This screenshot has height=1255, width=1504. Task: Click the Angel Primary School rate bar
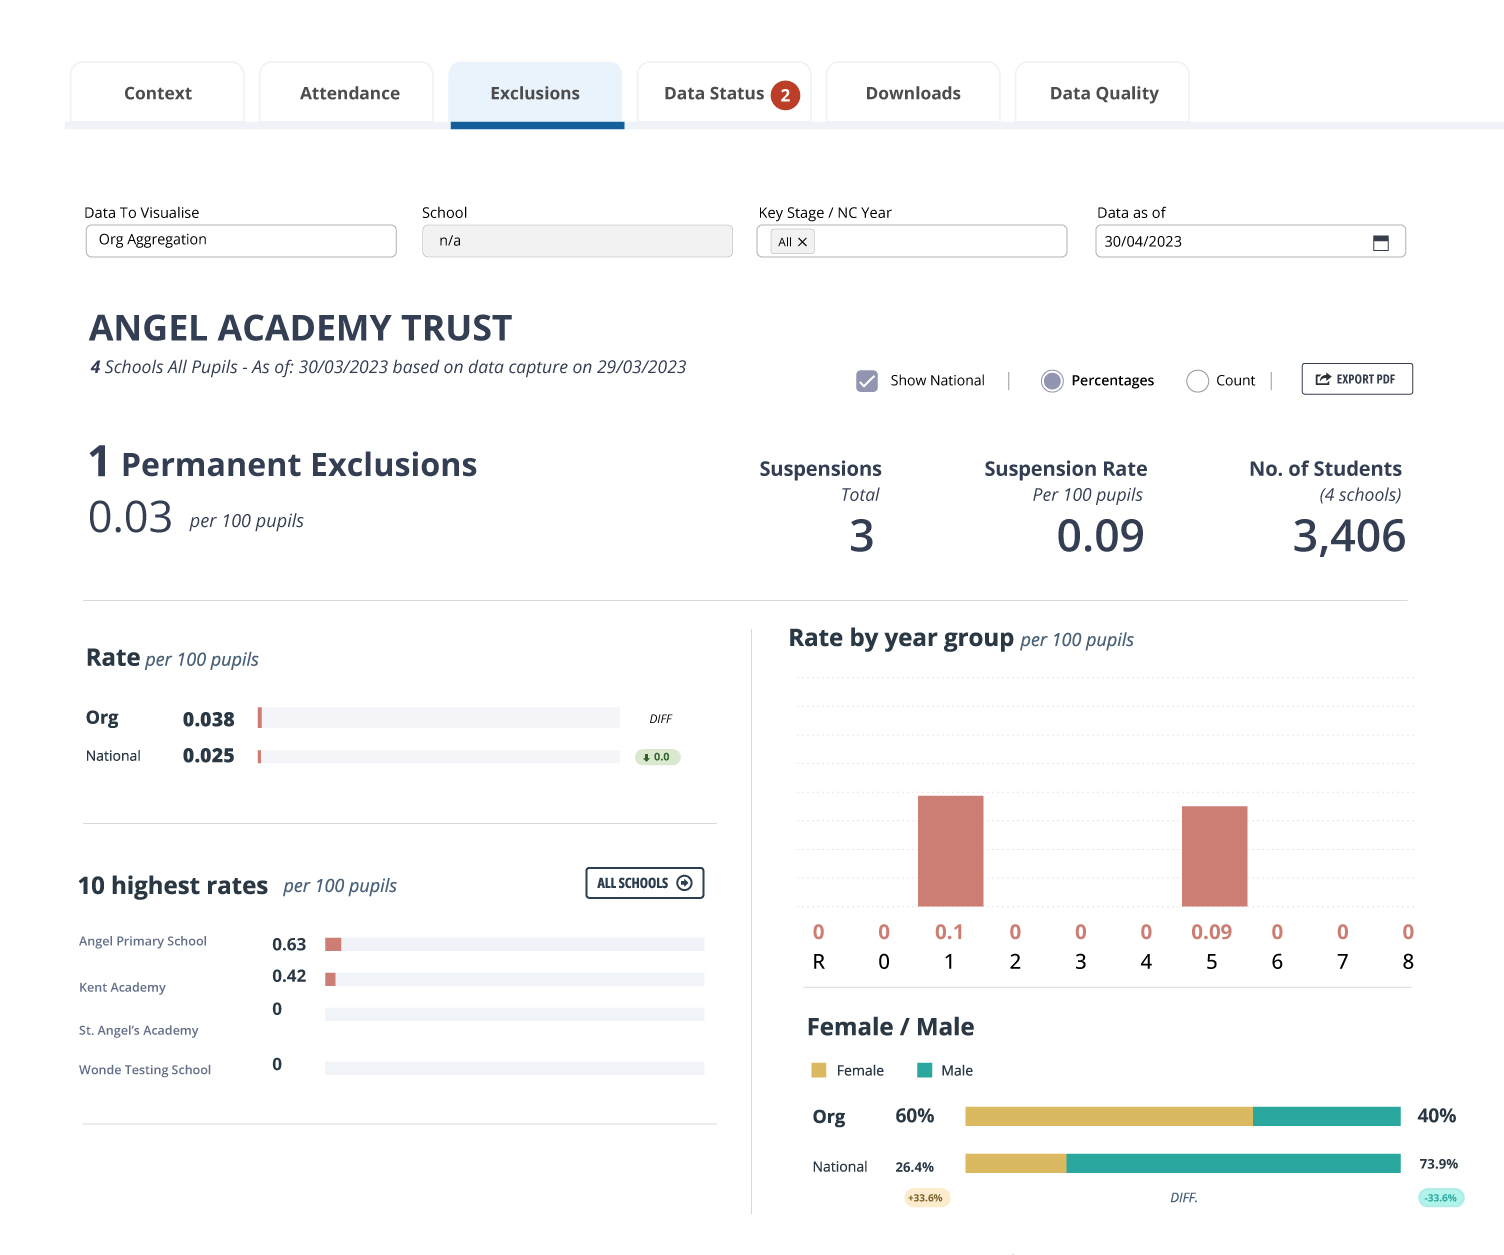515,944
